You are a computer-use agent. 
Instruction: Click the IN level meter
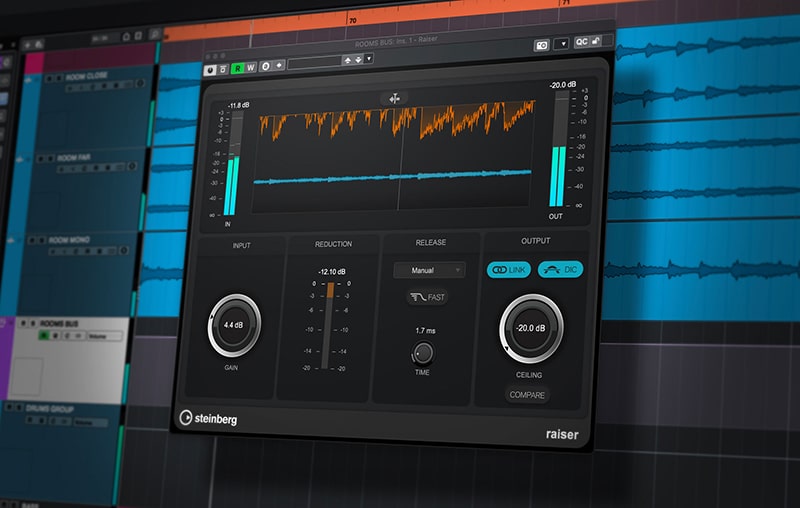[233, 163]
